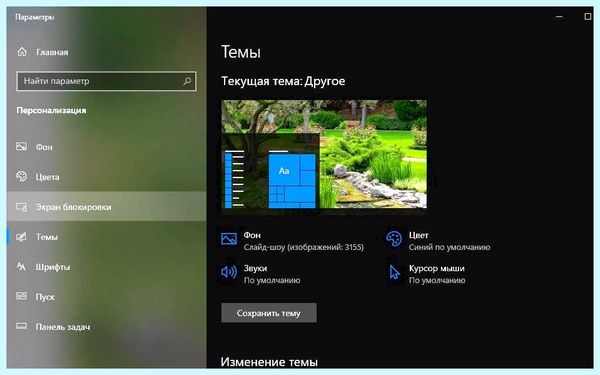Viewport: 600px width, 375px height.
Task: Click the Изменение темы heading
Action: coord(269,362)
